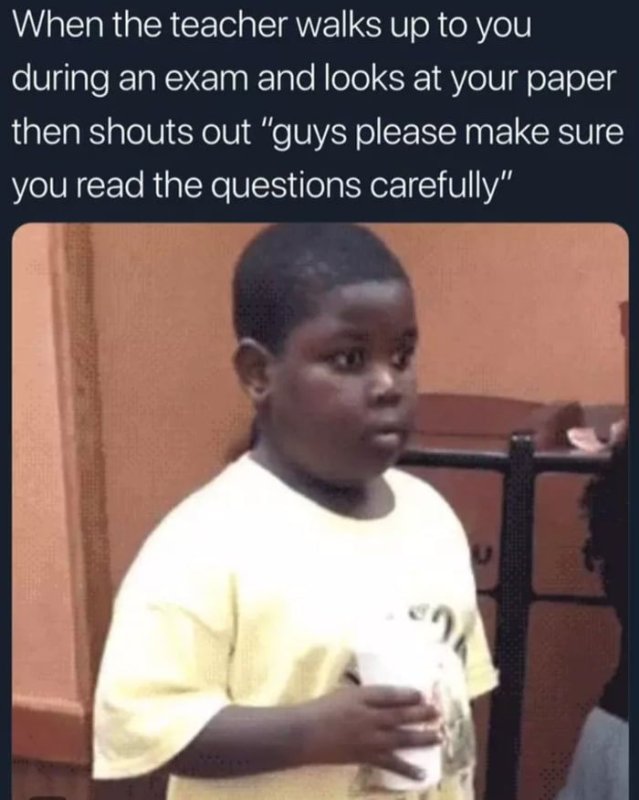
Task: Click the tweet line starting "When the teacher"
Action: [x=272, y=26]
